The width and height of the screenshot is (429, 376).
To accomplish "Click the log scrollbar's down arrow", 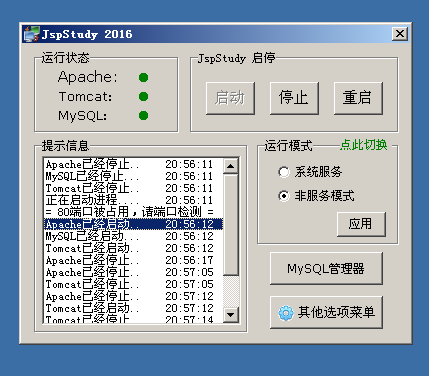I will click(231, 314).
